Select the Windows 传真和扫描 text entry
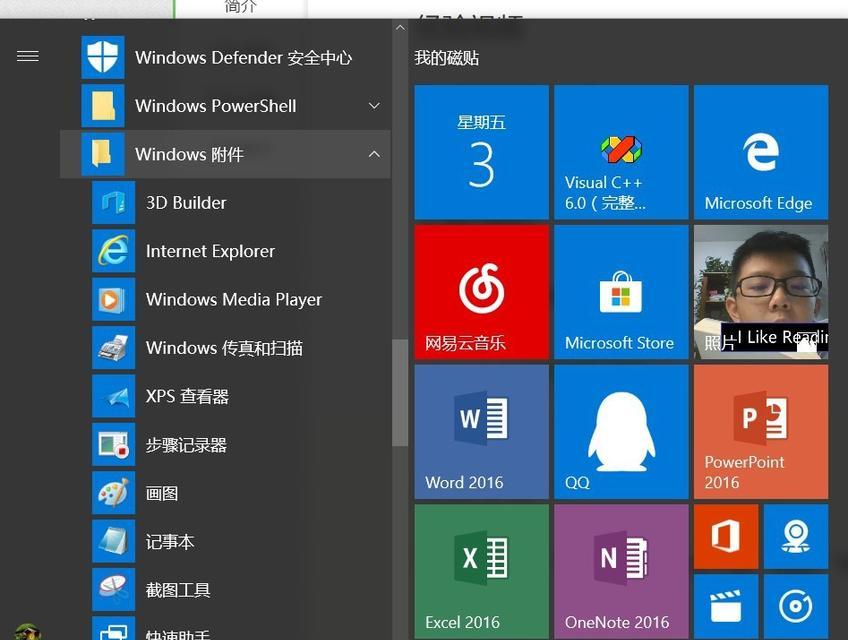 point(224,347)
